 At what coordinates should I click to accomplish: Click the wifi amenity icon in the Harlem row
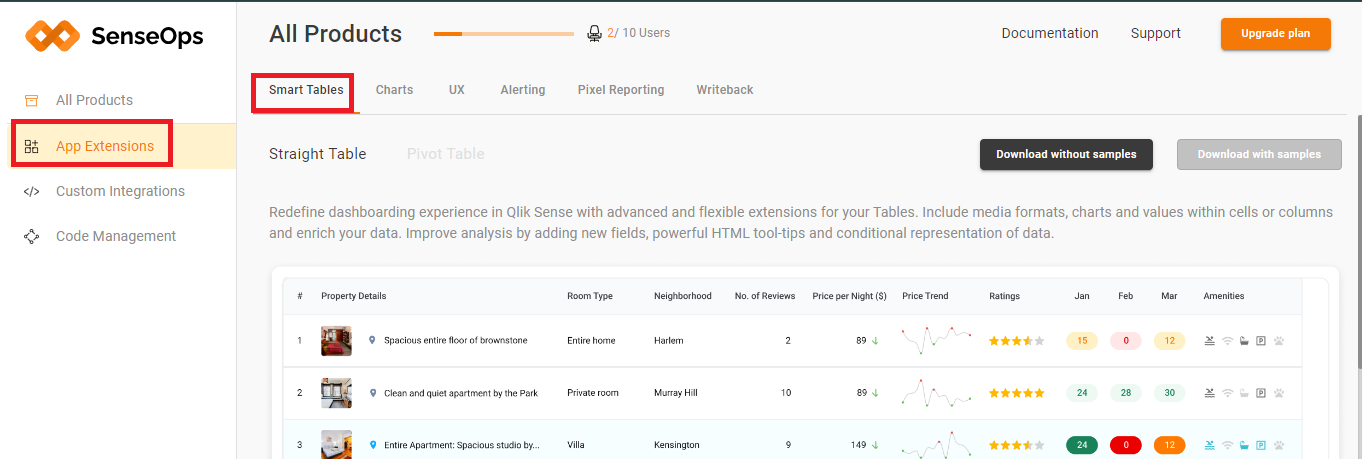[1227, 341]
